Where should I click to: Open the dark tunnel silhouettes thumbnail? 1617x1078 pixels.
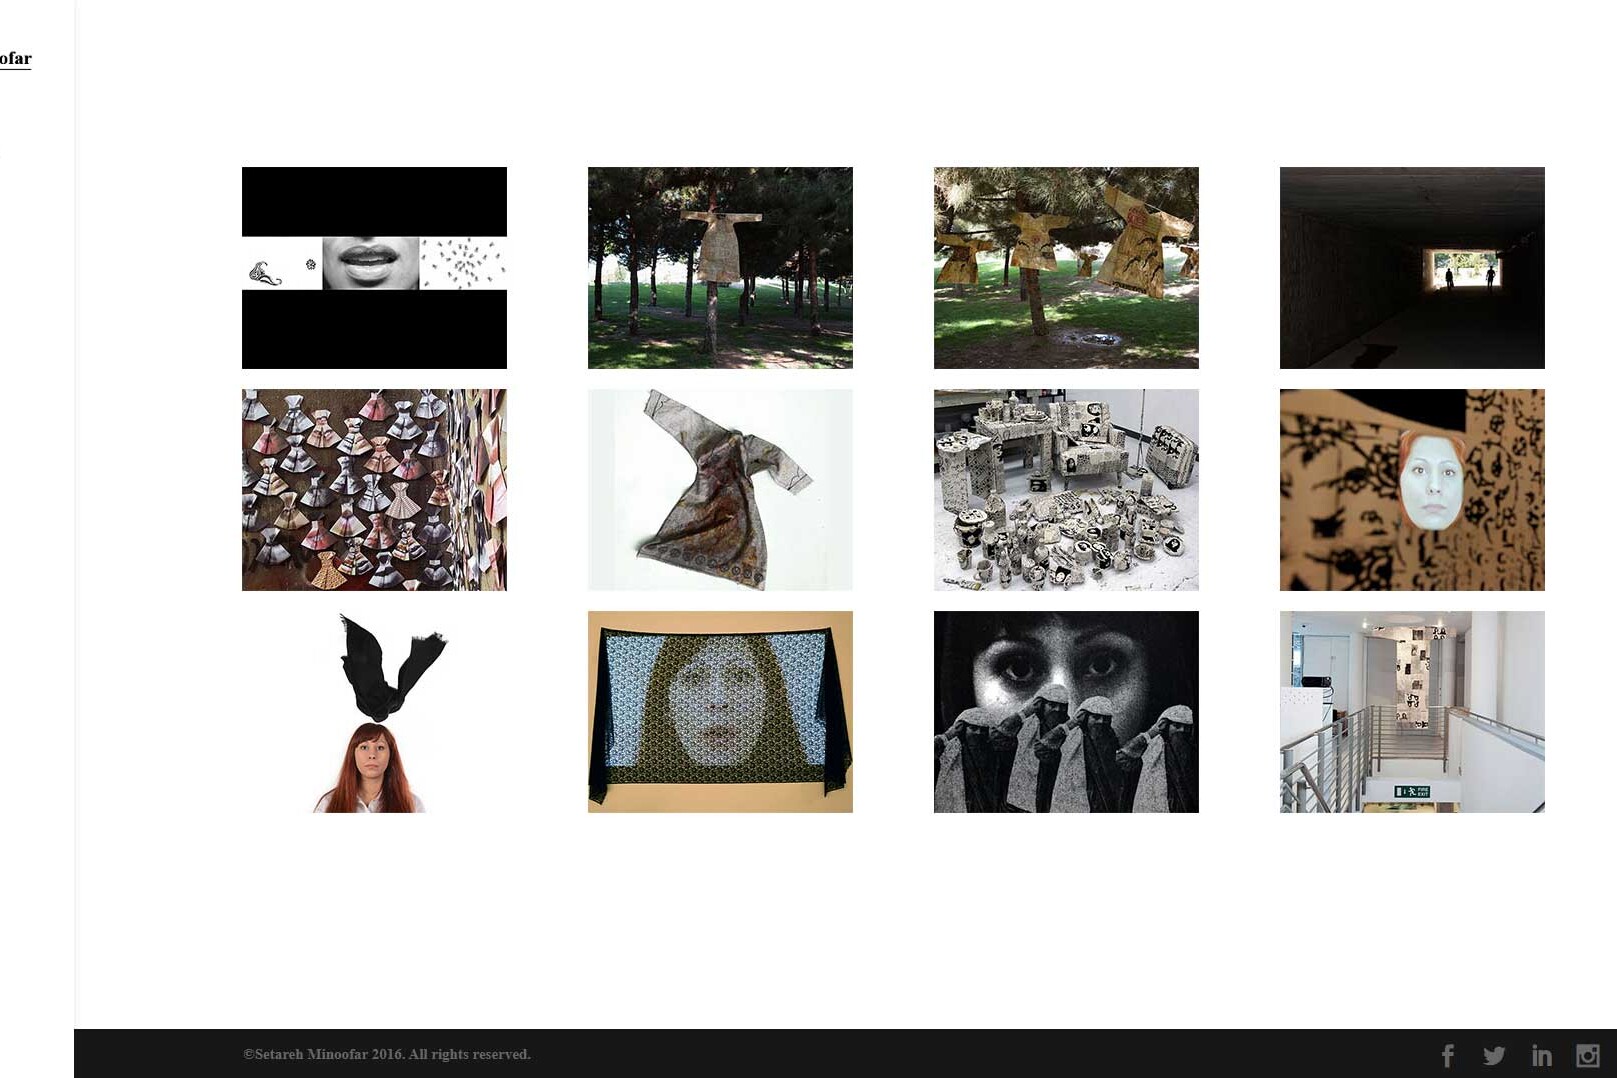pos(1412,267)
